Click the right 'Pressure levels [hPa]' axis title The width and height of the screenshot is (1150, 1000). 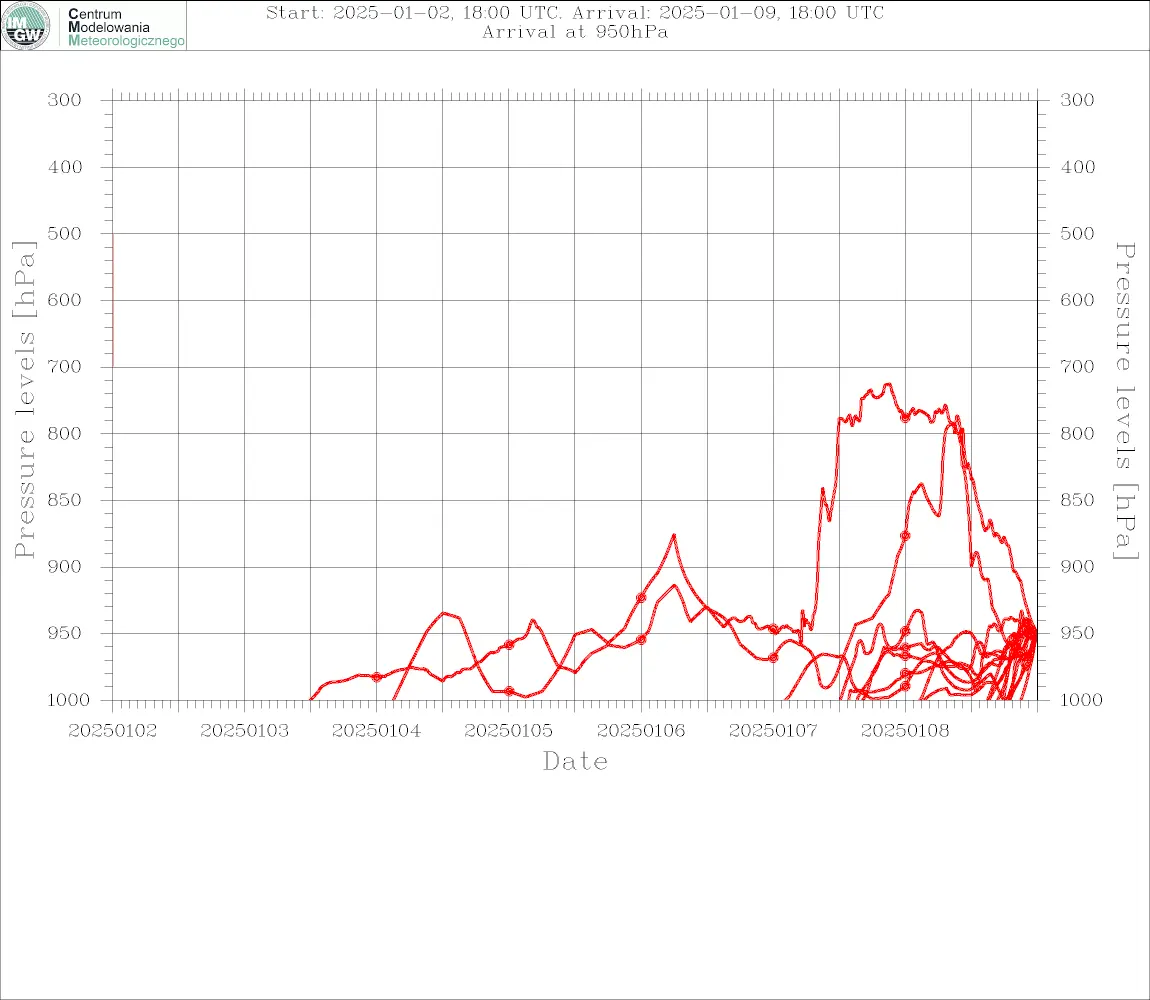(1125, 401)
